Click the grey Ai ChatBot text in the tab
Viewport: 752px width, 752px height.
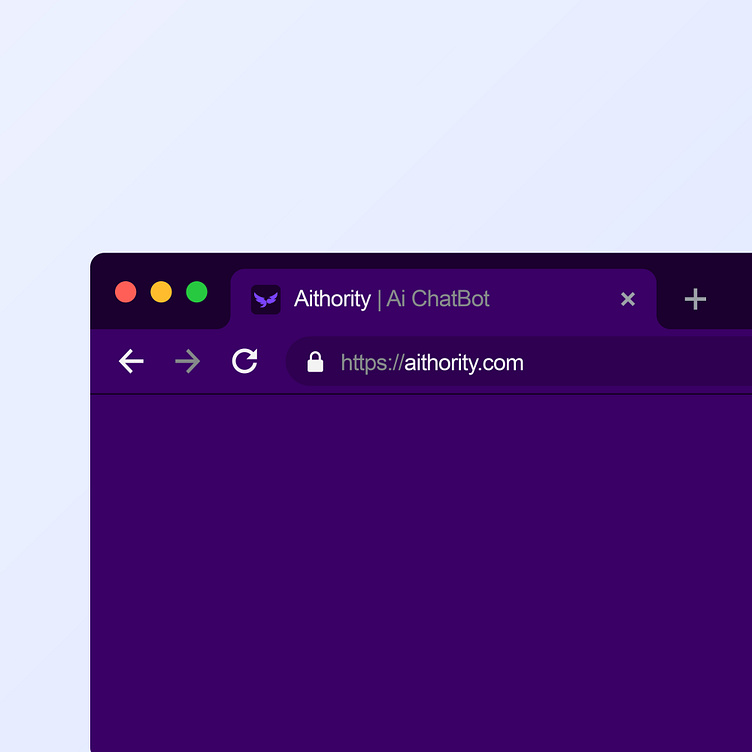[438, 299]
